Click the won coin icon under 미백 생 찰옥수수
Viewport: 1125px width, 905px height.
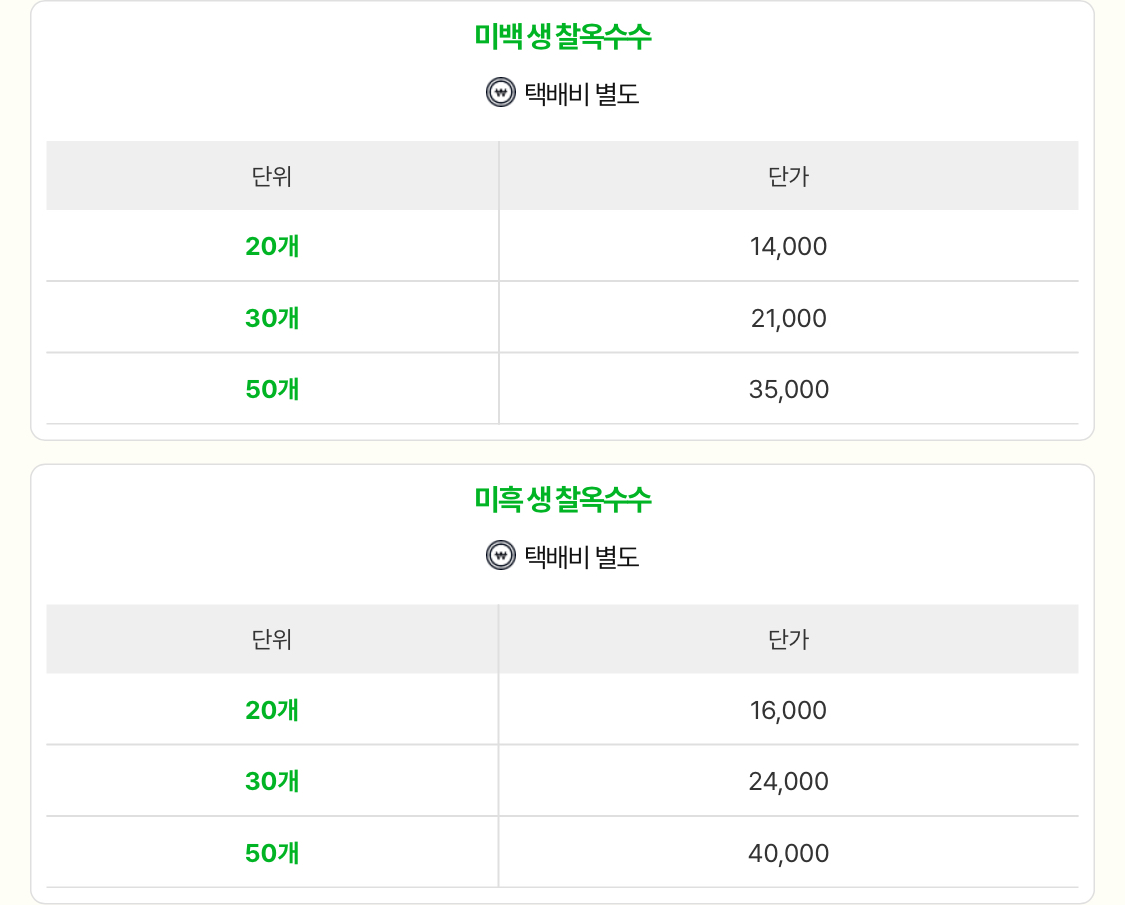point(501,93)
